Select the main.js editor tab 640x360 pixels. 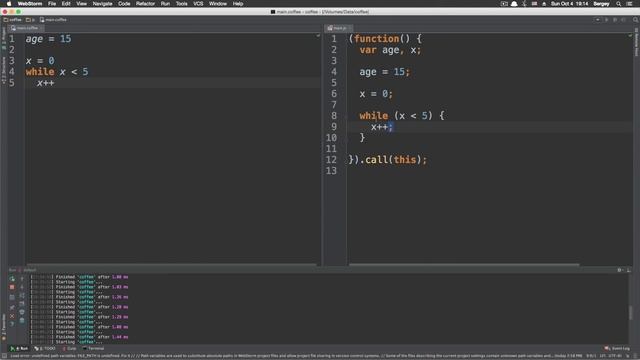click(x=339, y=28)
